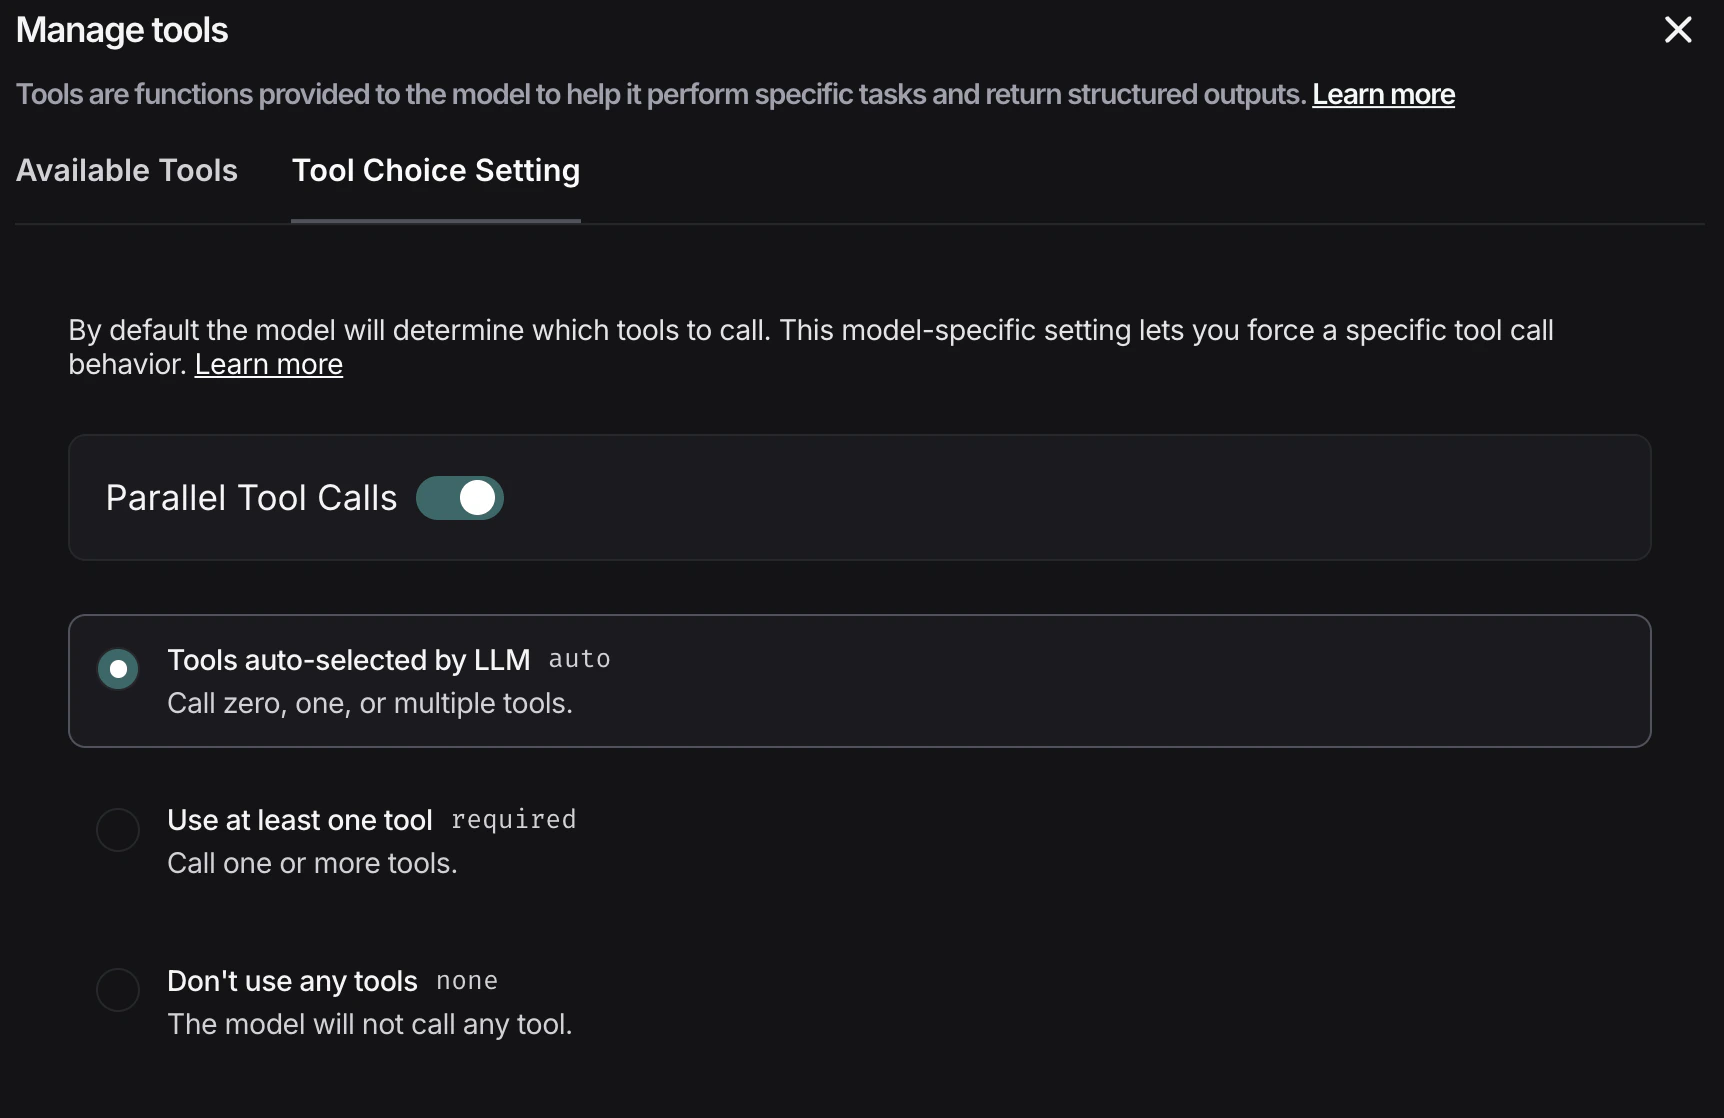
Task: Disable the Parallel Tool Calls toggle
Action: tap(459, 497)
